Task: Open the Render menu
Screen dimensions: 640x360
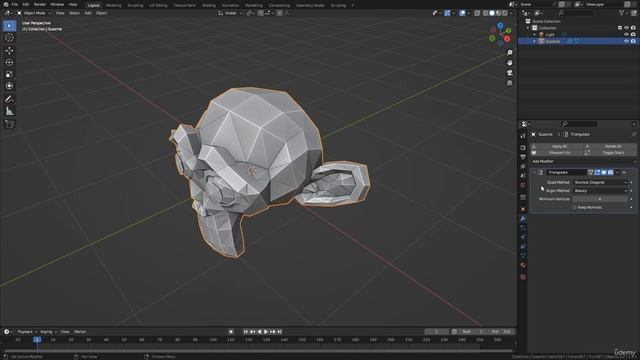Action: tap(40, 4)
